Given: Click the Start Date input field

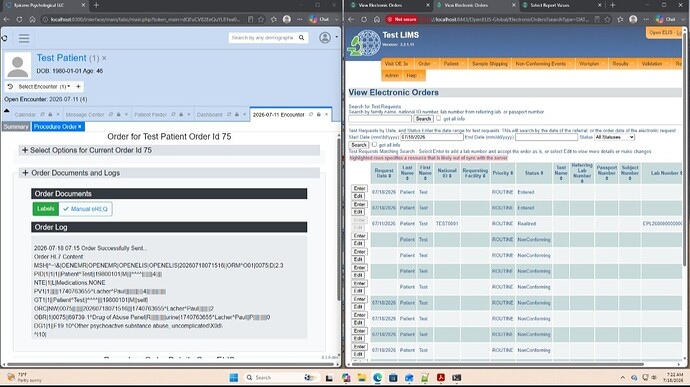Looking at the screenshot, I should pos(432,137).
